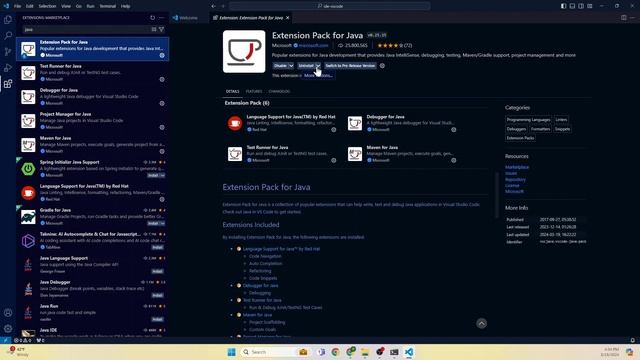
Task: Switch to the Welcome tab
Action: click(x=185, y=18)
